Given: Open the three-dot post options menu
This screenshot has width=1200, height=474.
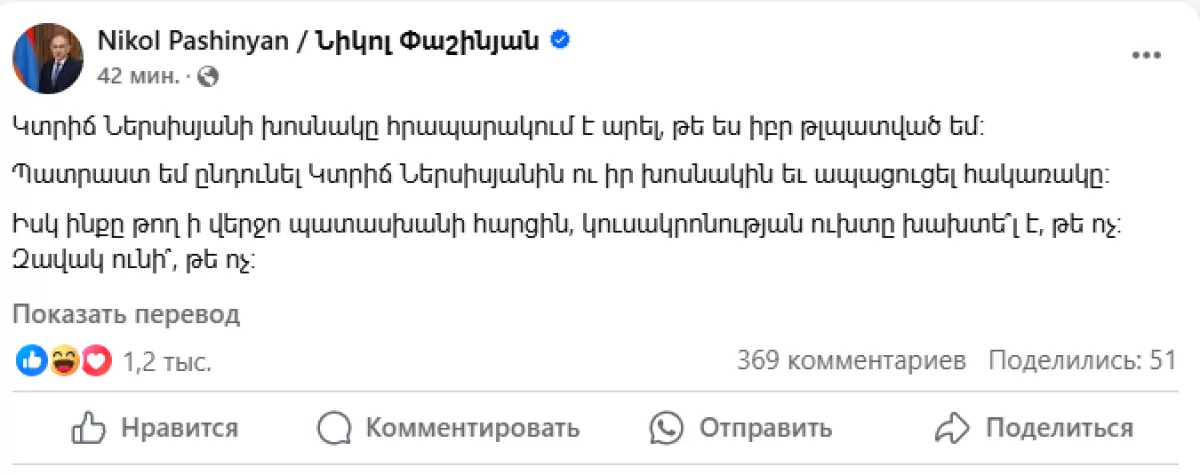Looking at the screenshot, I should coord(1145,56).
